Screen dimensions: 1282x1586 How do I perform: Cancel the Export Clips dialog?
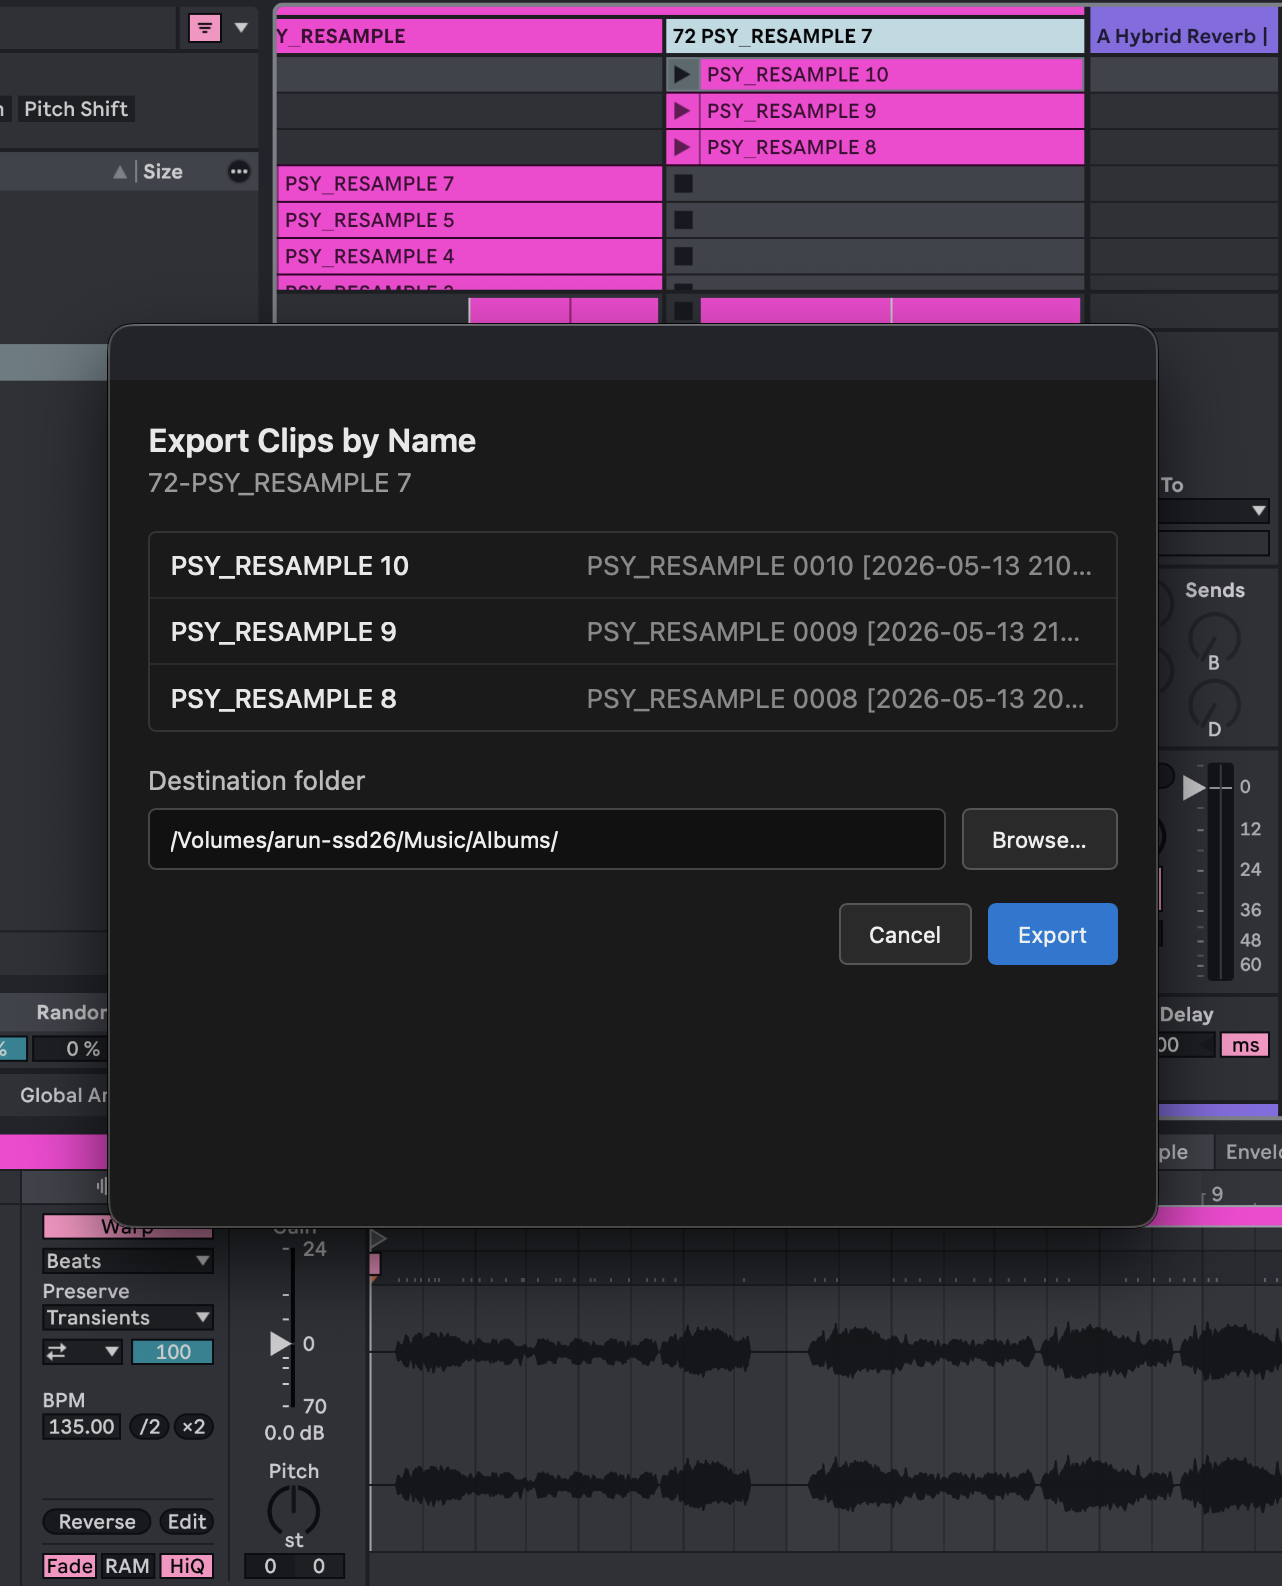pyautogui.click(x=905, y=934)
